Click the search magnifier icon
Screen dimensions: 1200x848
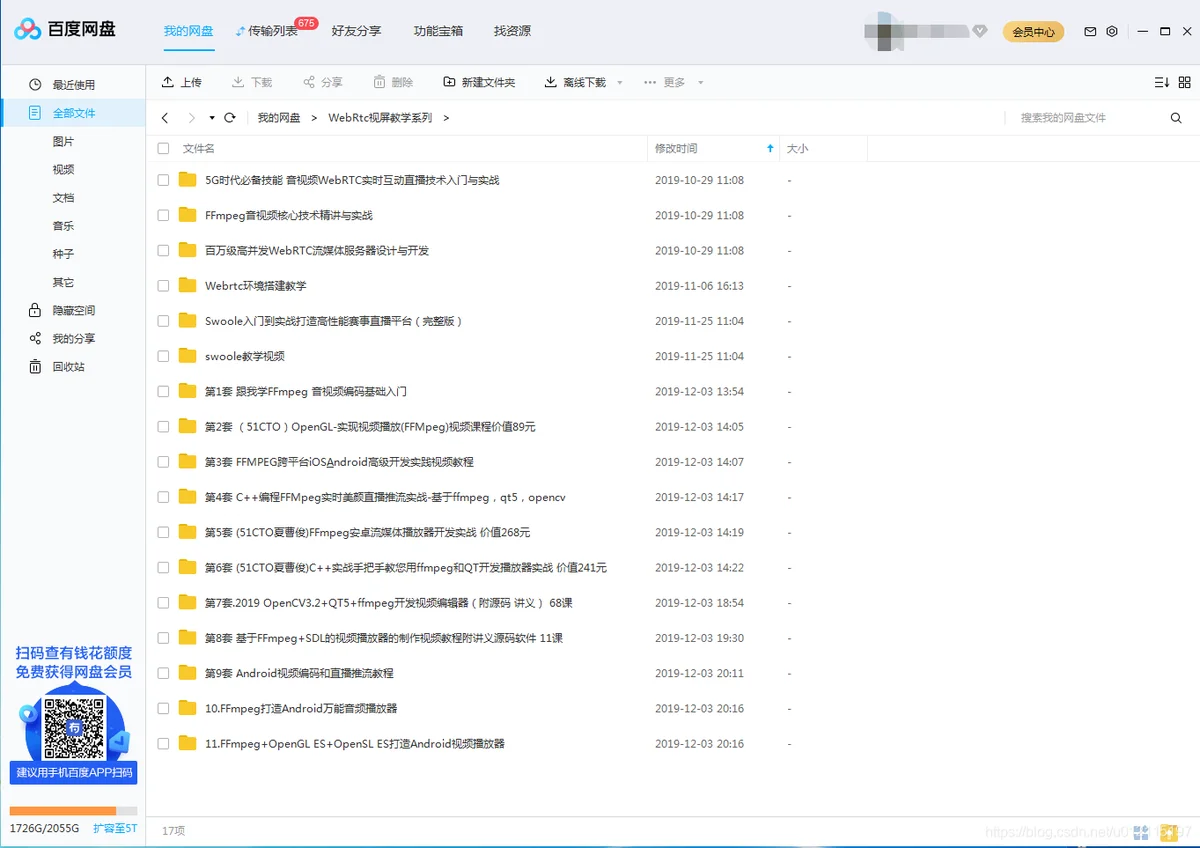tap(1176, 118)
